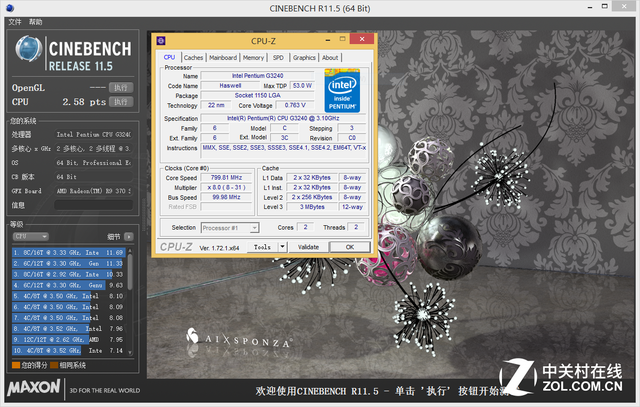Click the Validate button in CPU-Z

tap(308, 247)
